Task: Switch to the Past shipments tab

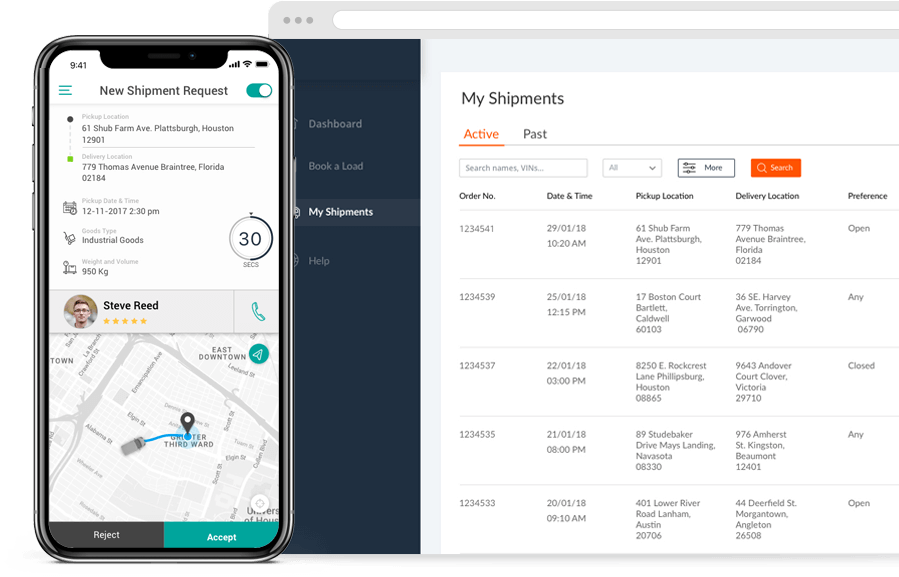Action: pyautogui.click(x=534, y=134)
